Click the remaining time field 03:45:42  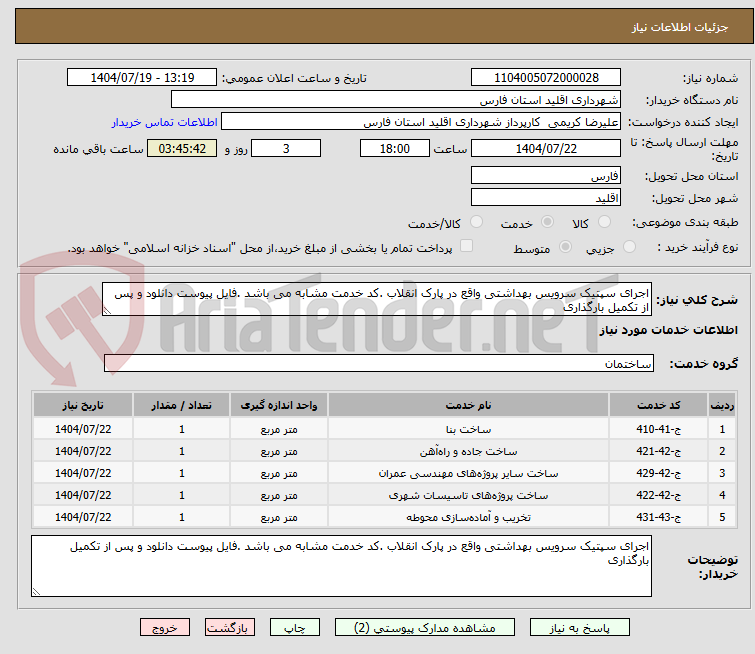(182, 148)
